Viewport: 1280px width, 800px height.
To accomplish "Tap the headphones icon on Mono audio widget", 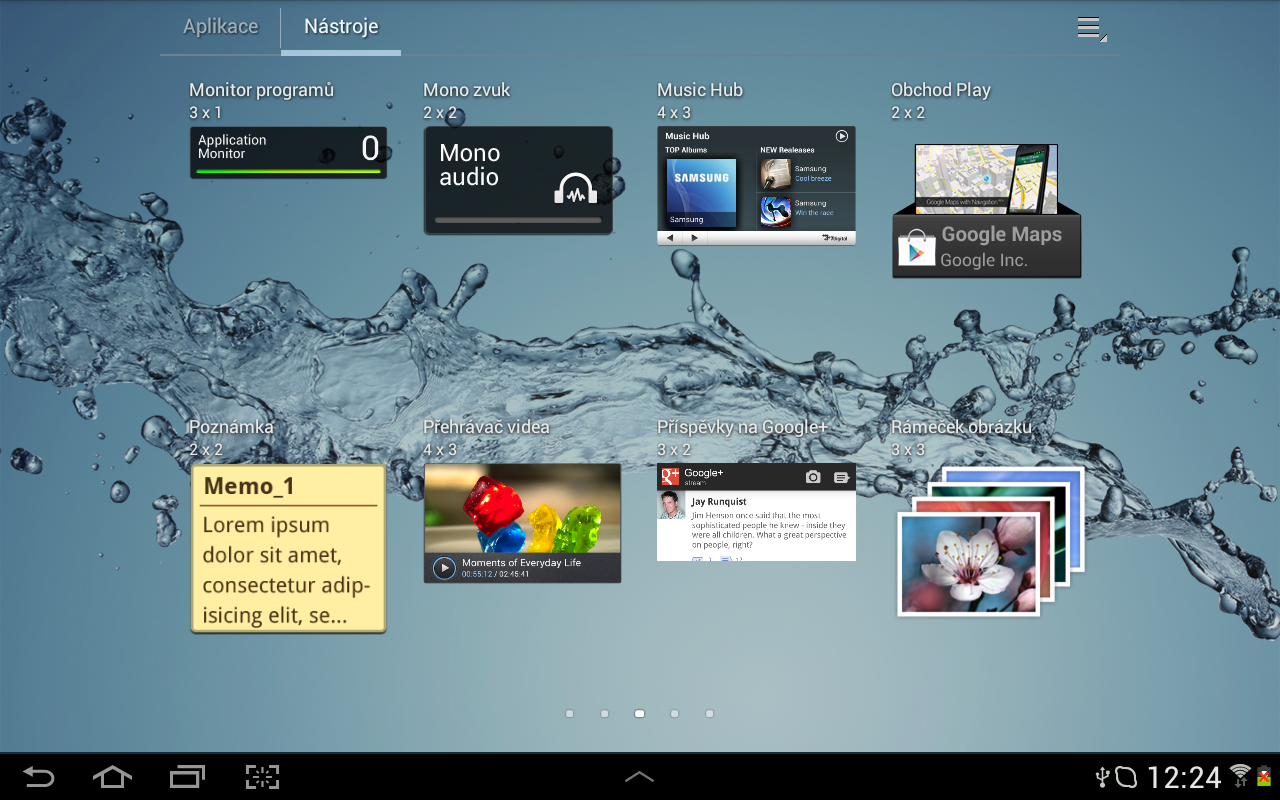I will pos(578,188).
